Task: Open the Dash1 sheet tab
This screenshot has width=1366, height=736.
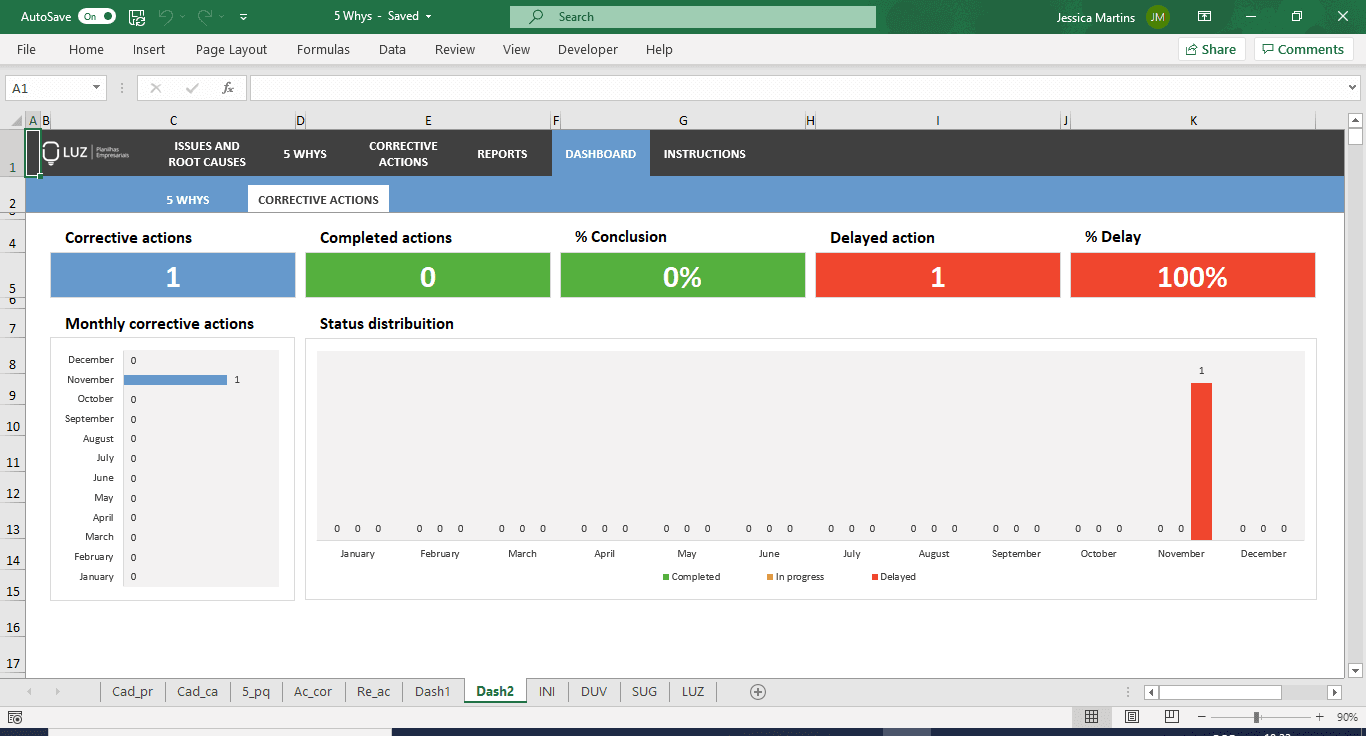Action: (x=433, y=691)
